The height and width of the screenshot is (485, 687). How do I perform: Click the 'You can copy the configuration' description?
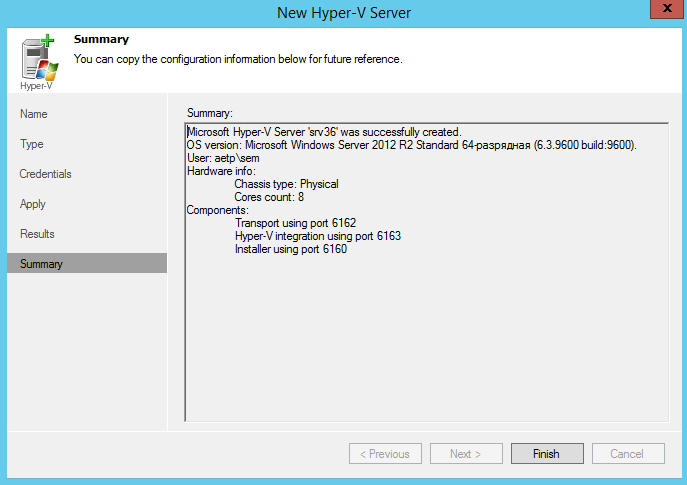click(x=238, y=59)
